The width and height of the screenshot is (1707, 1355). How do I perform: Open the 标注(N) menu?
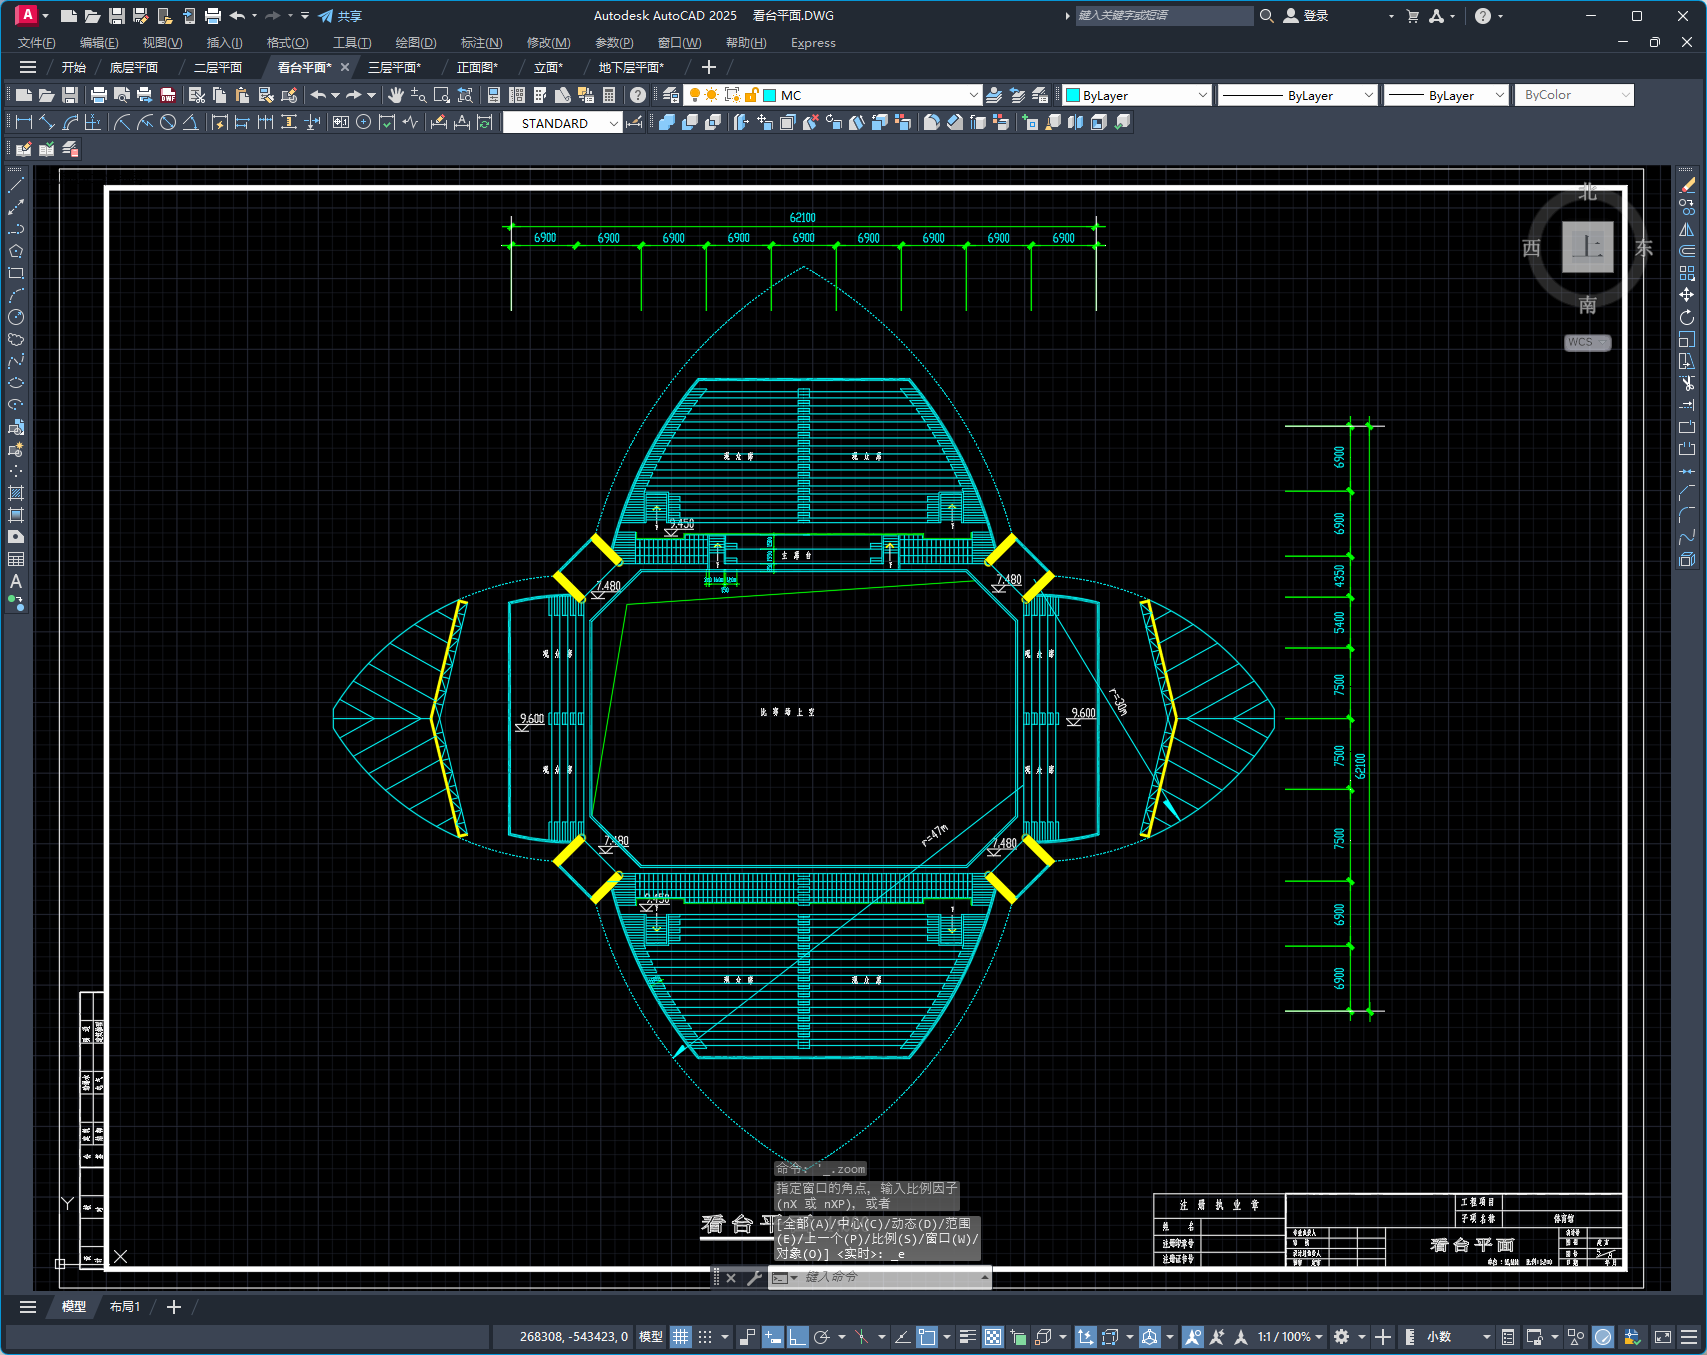[x=481, y=43]
